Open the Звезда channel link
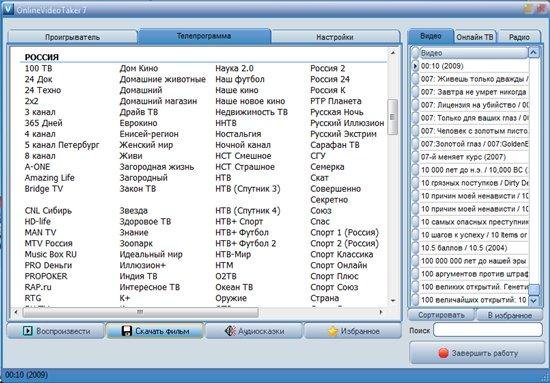The width and height of the screenshot is (550, 383). (134, 210)
